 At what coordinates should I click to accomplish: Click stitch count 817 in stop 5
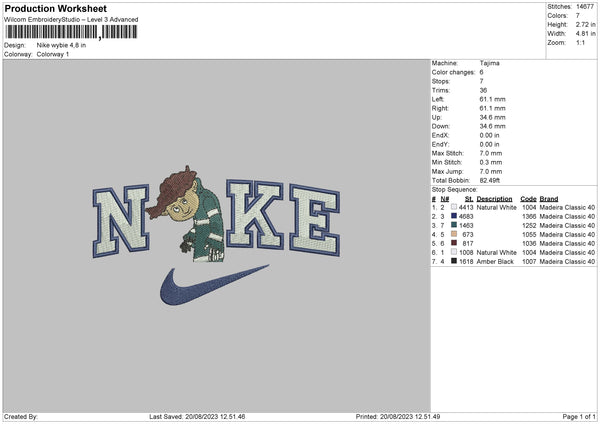click(468, 243)
